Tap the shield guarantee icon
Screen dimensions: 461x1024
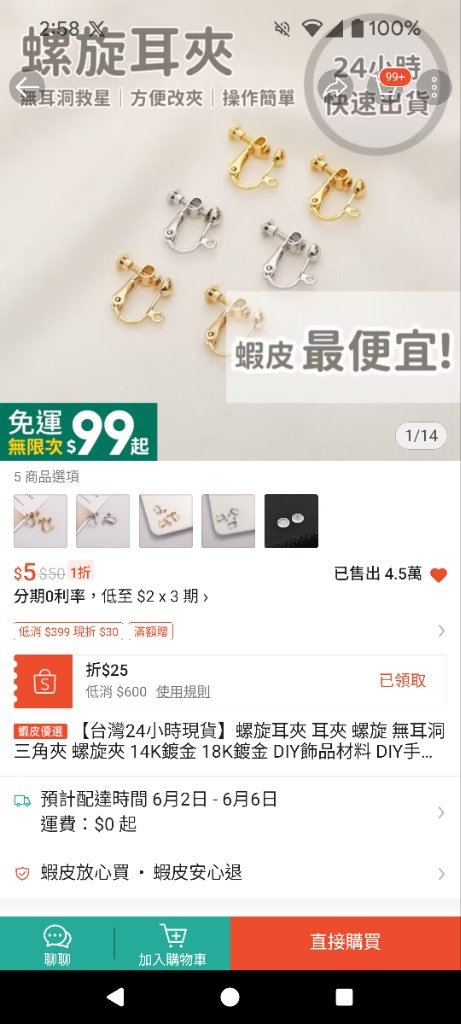point(22,873)
